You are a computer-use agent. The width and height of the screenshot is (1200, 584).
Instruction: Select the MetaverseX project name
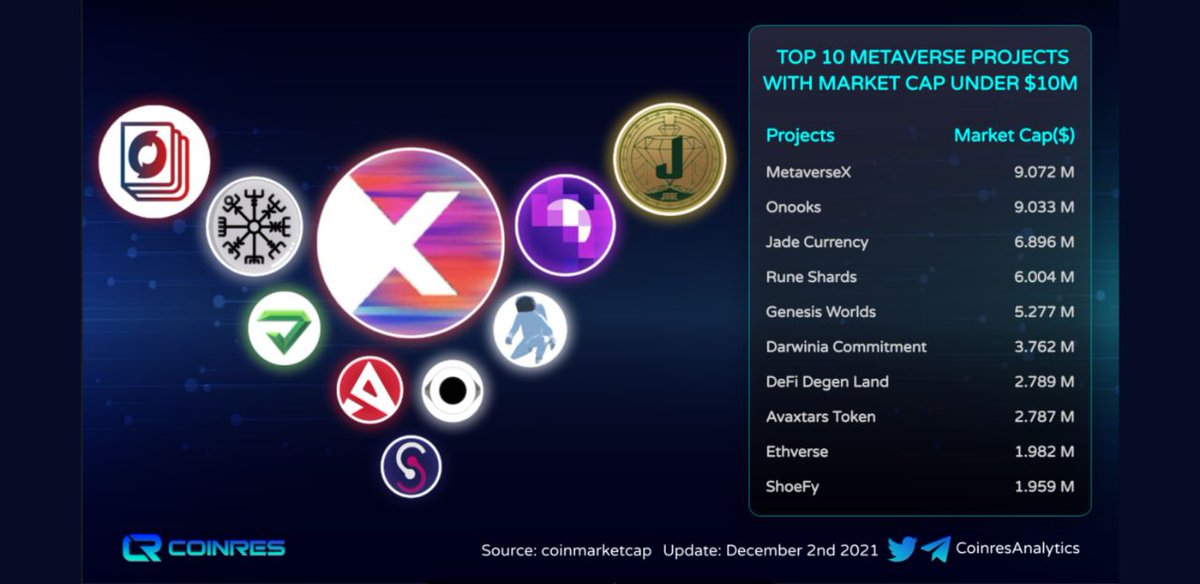coord(808,172)
